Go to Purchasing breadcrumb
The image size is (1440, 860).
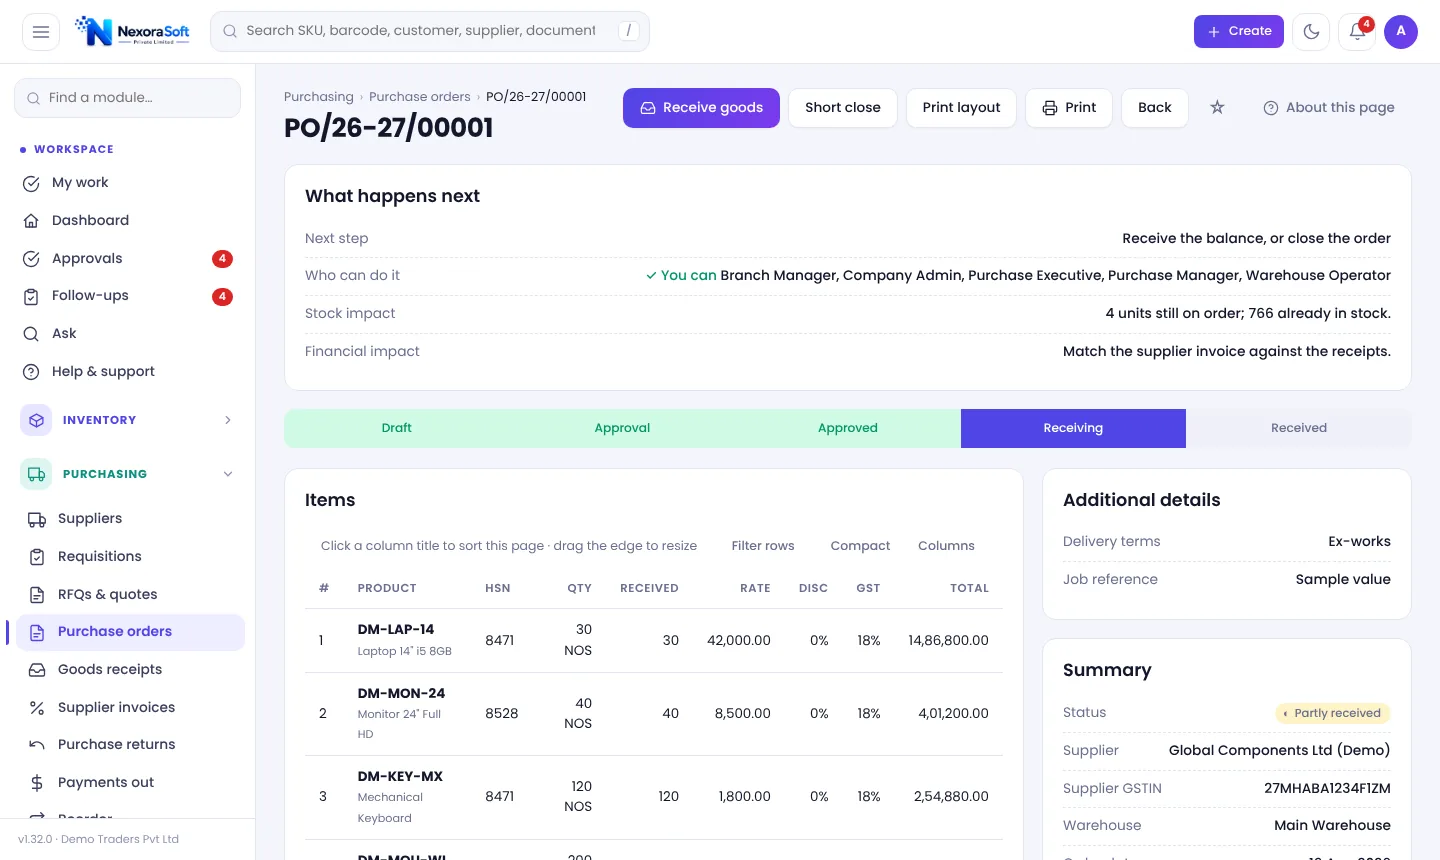point(319,97)
